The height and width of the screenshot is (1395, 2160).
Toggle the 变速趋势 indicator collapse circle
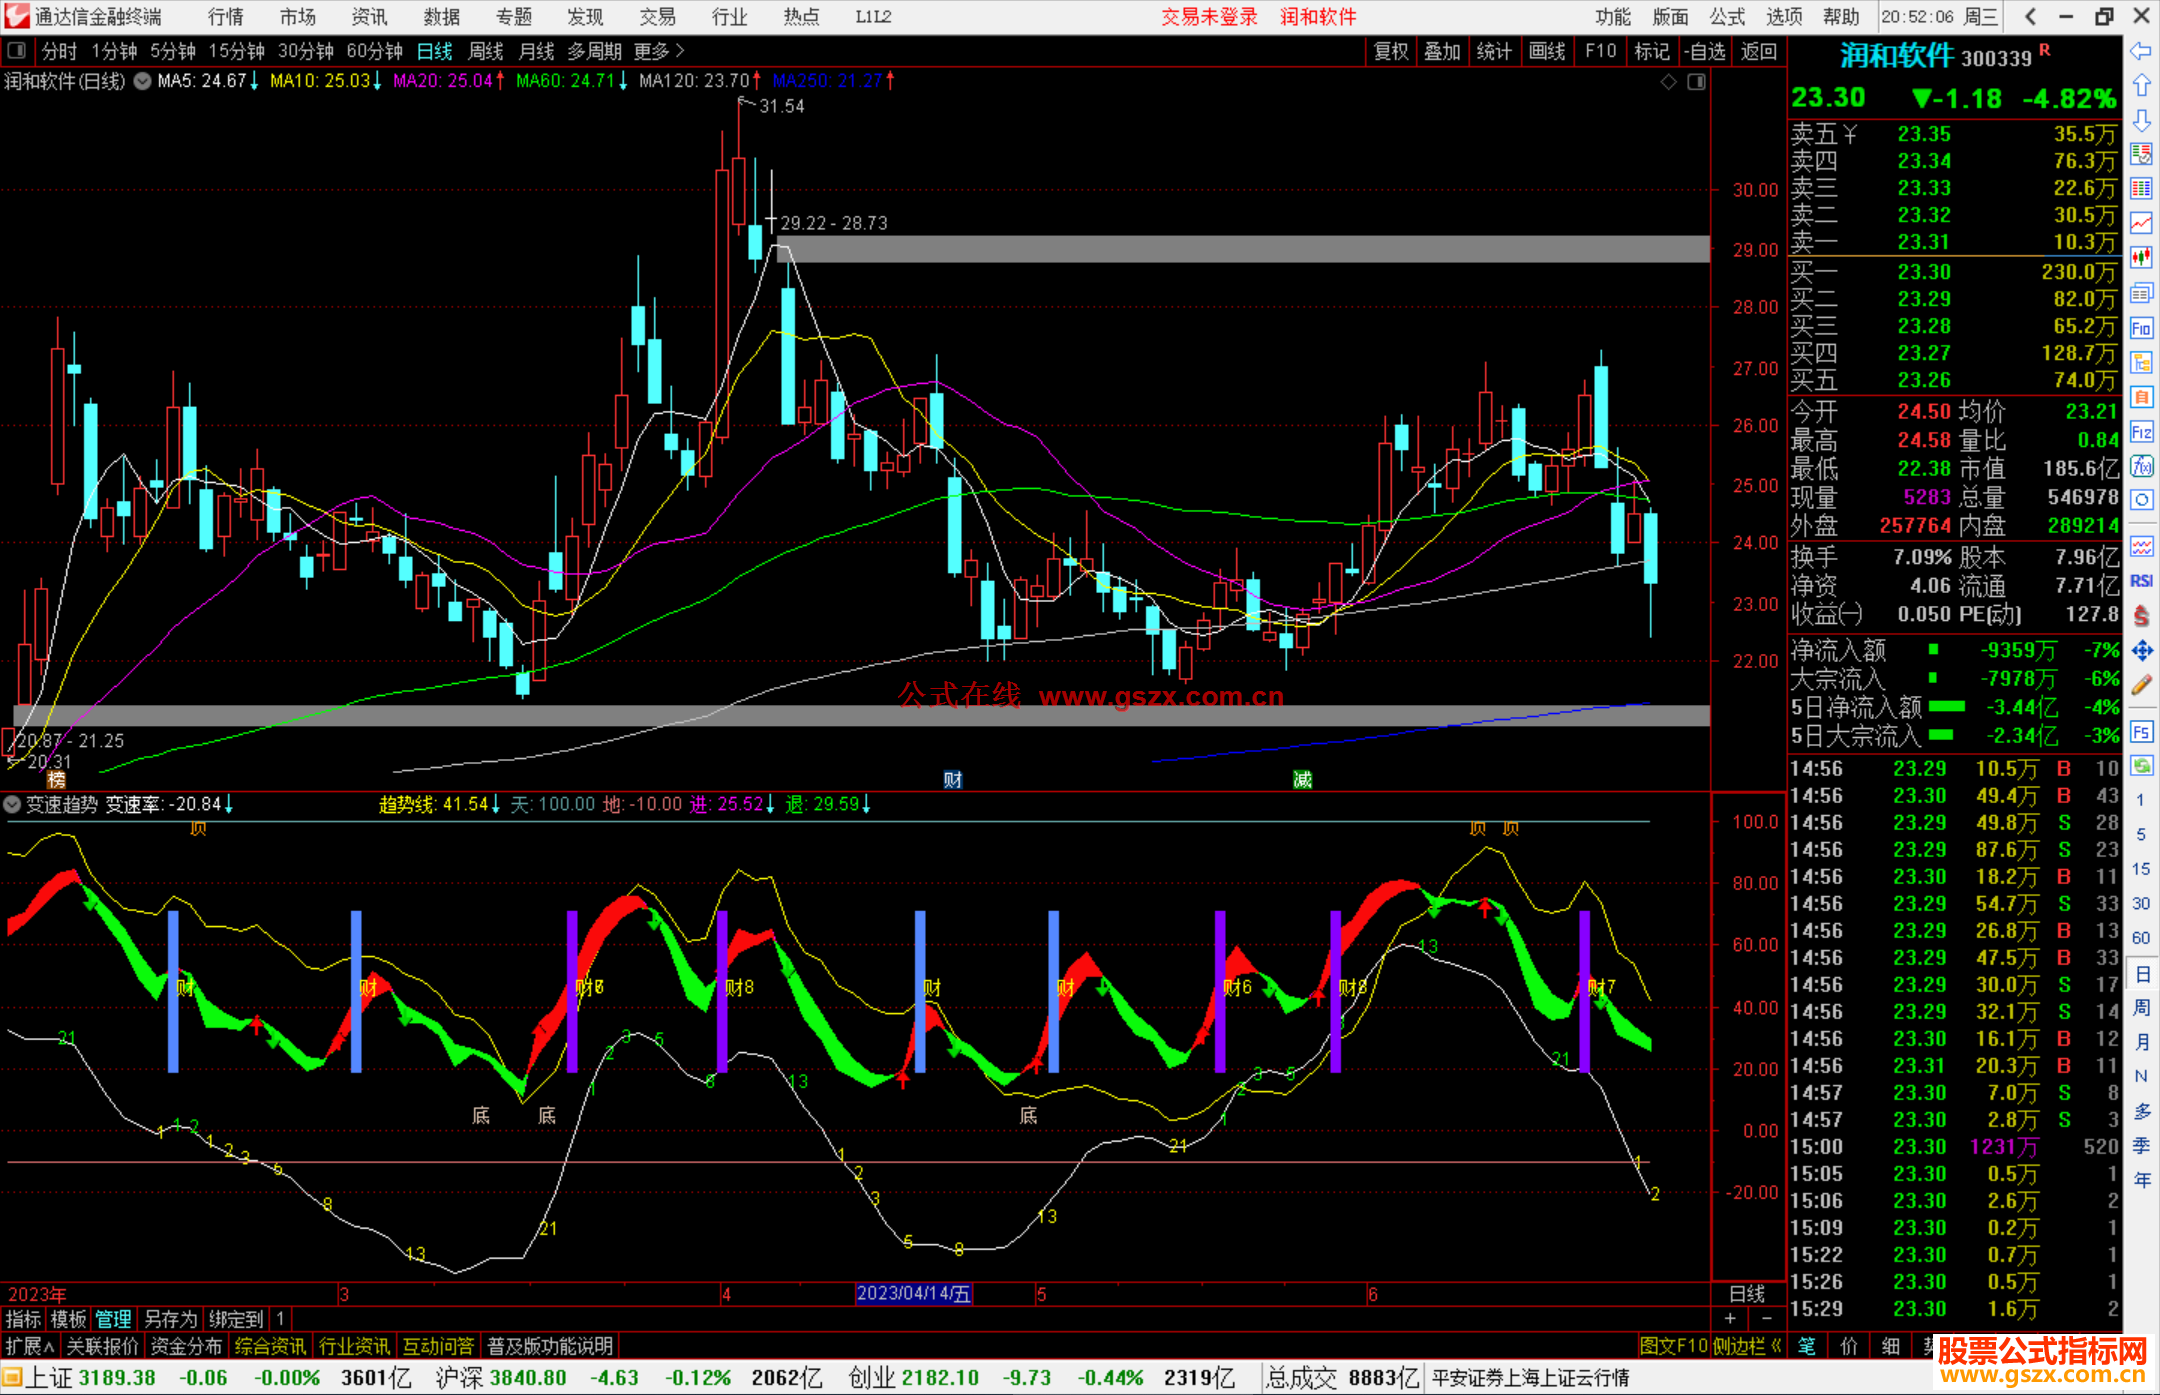coord(12,804)
